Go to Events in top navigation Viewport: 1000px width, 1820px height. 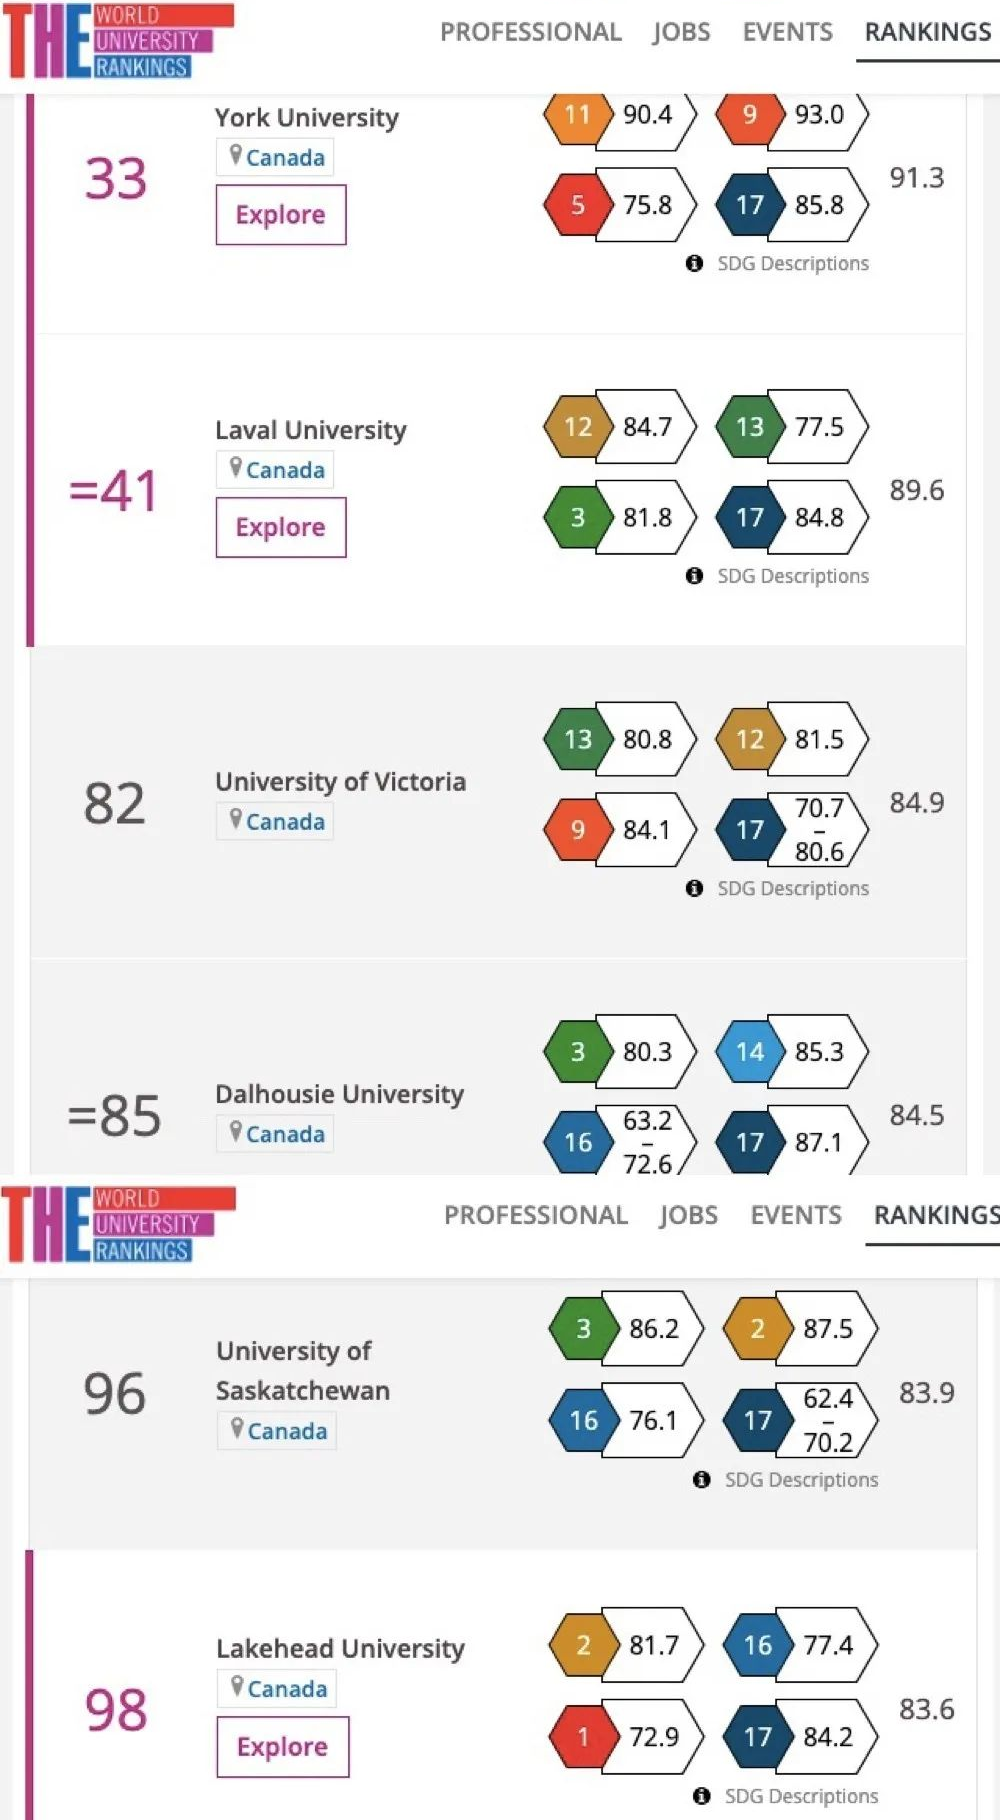[x=787, y=32]
